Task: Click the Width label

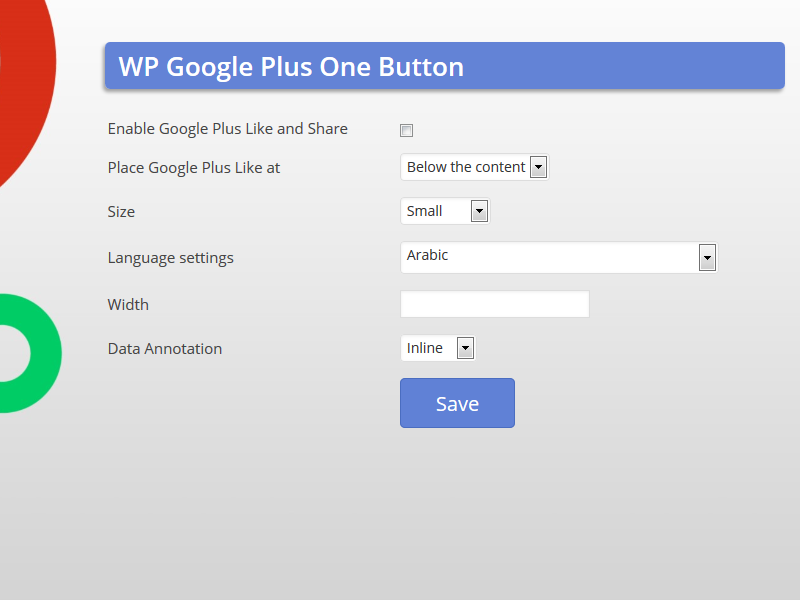Action: click(128, 305)
